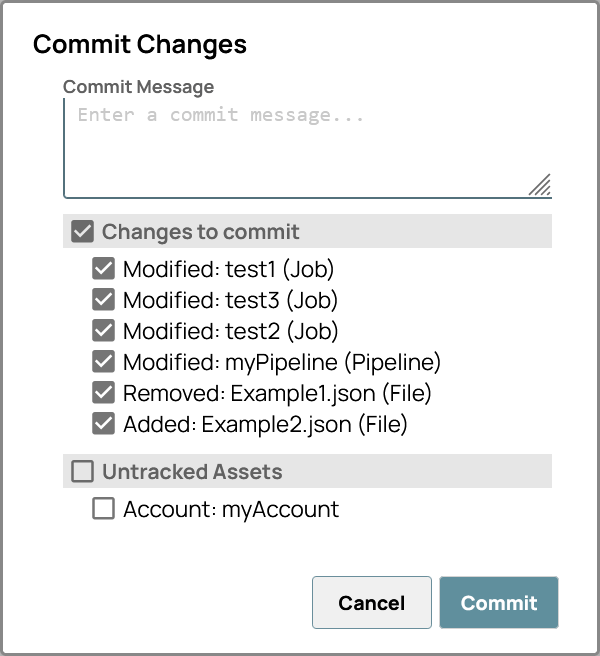Enable the Untracked Assets checkbox
This screenshot has height=656, width=600.
83,471
